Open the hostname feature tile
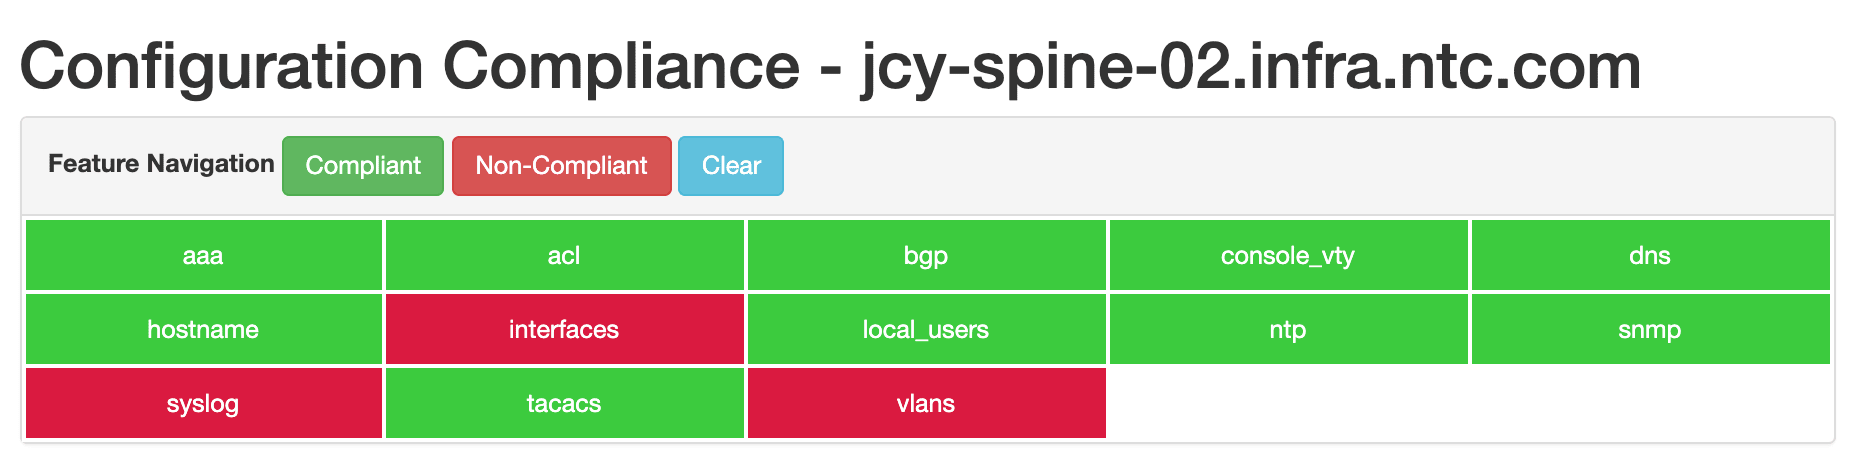 coord(204,329)
